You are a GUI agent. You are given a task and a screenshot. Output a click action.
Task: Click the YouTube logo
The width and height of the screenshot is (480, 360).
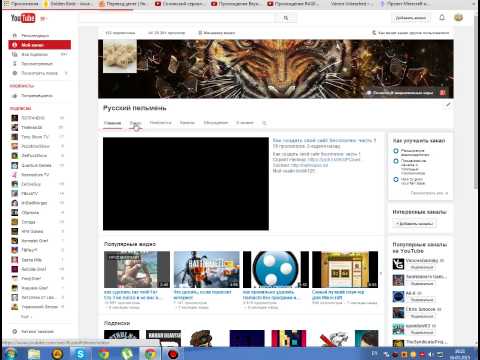tap(23, 18)
